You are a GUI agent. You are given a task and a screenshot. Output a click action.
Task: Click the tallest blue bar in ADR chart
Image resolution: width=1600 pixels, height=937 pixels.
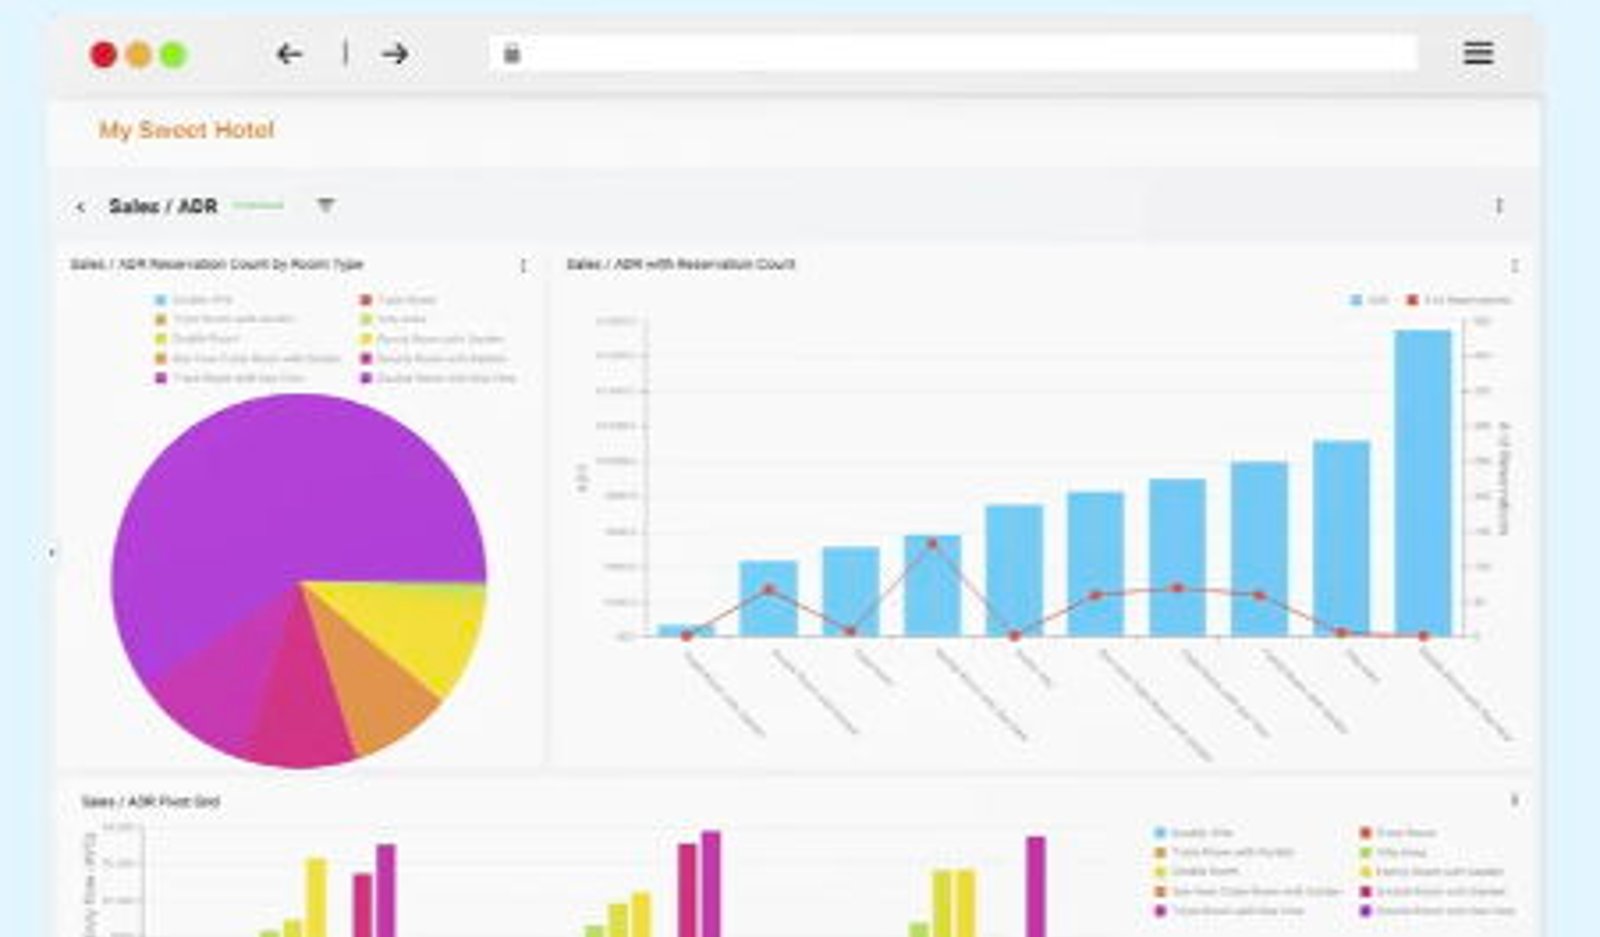click(x=1423, y=483)
